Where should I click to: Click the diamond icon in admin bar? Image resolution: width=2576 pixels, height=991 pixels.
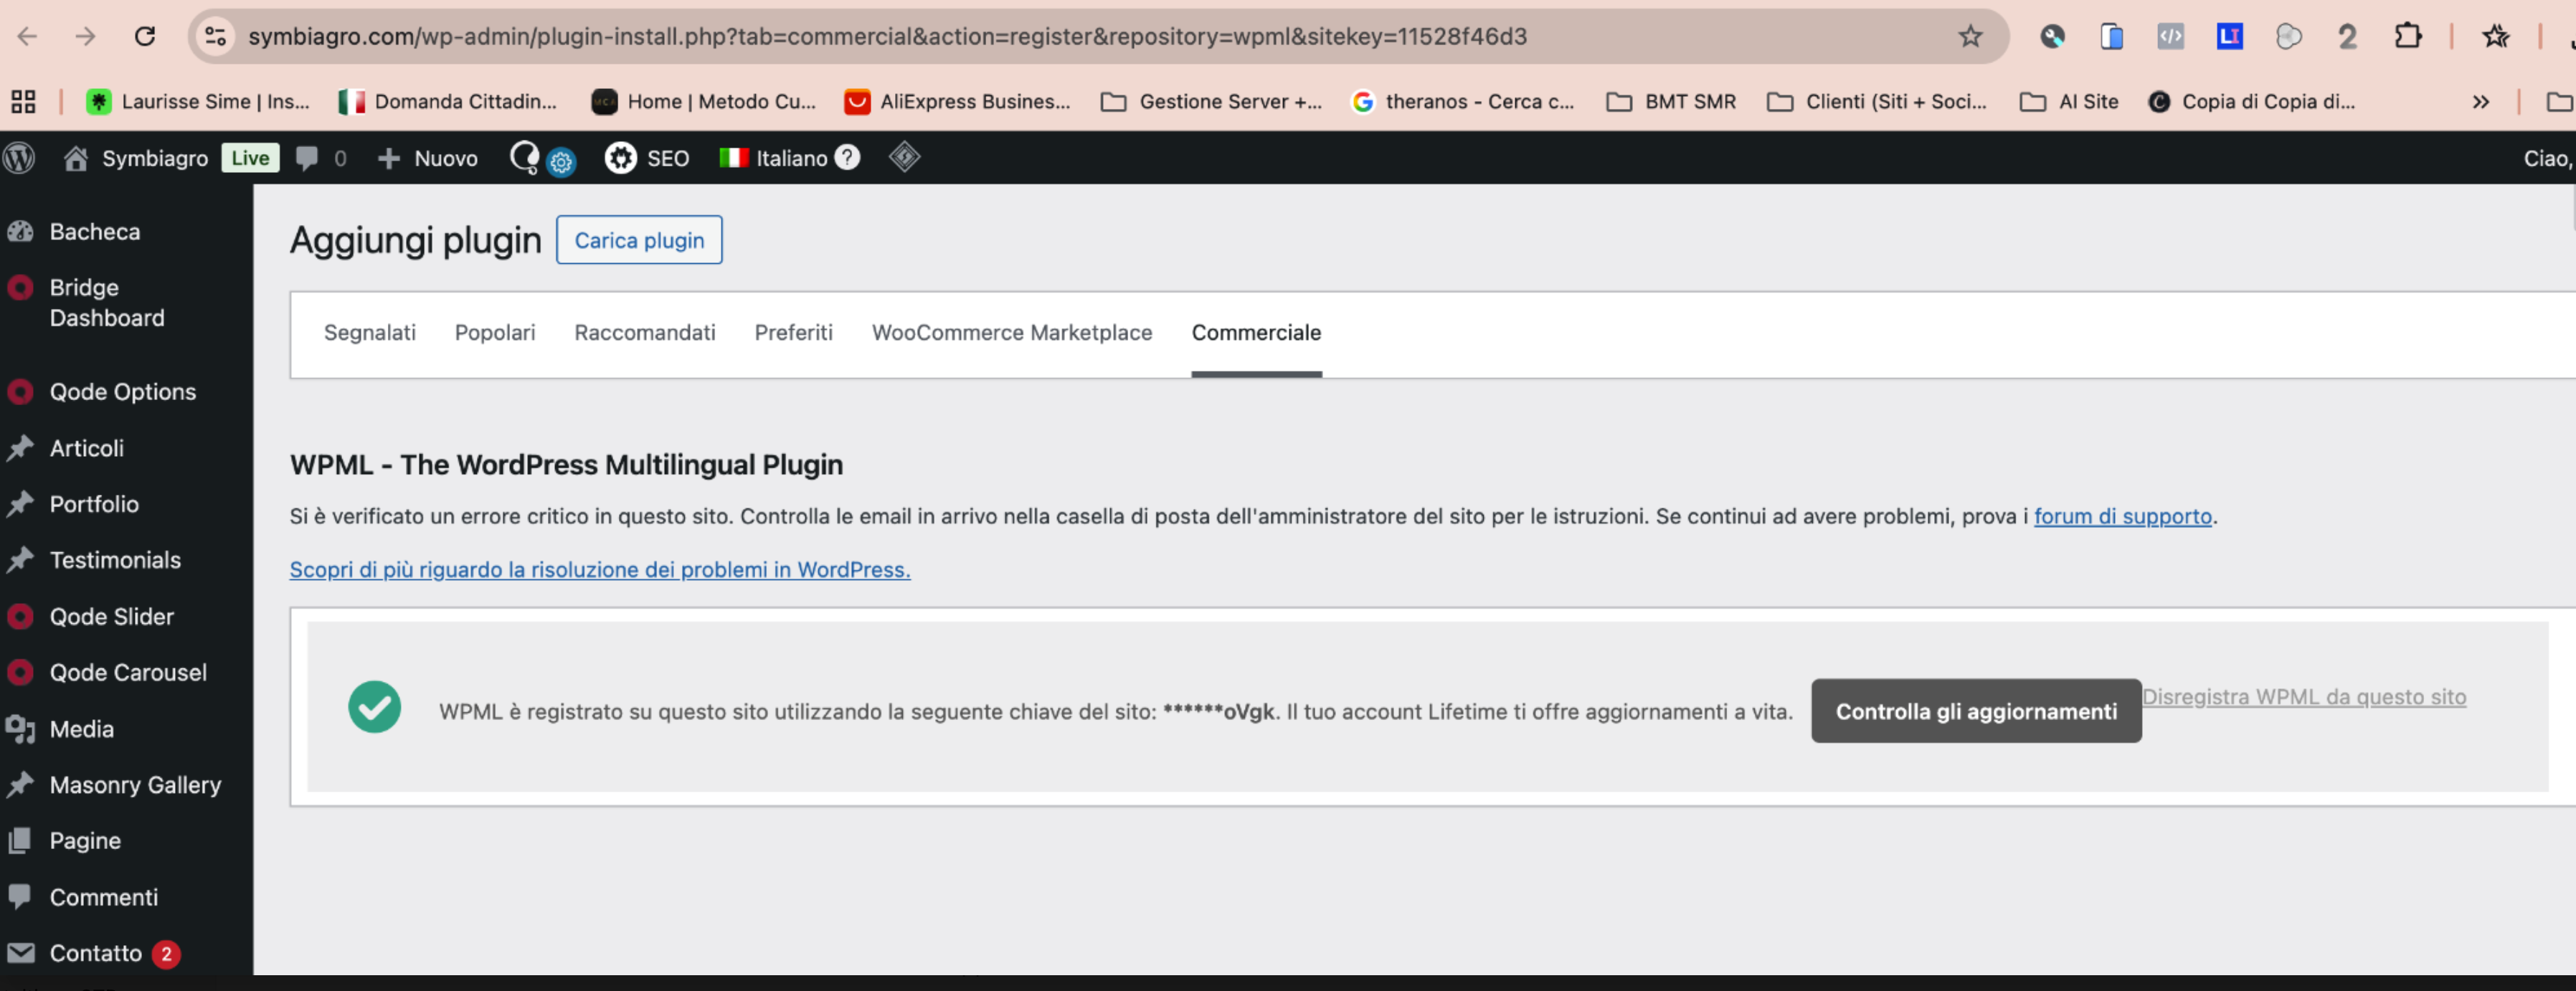[904, 157]
